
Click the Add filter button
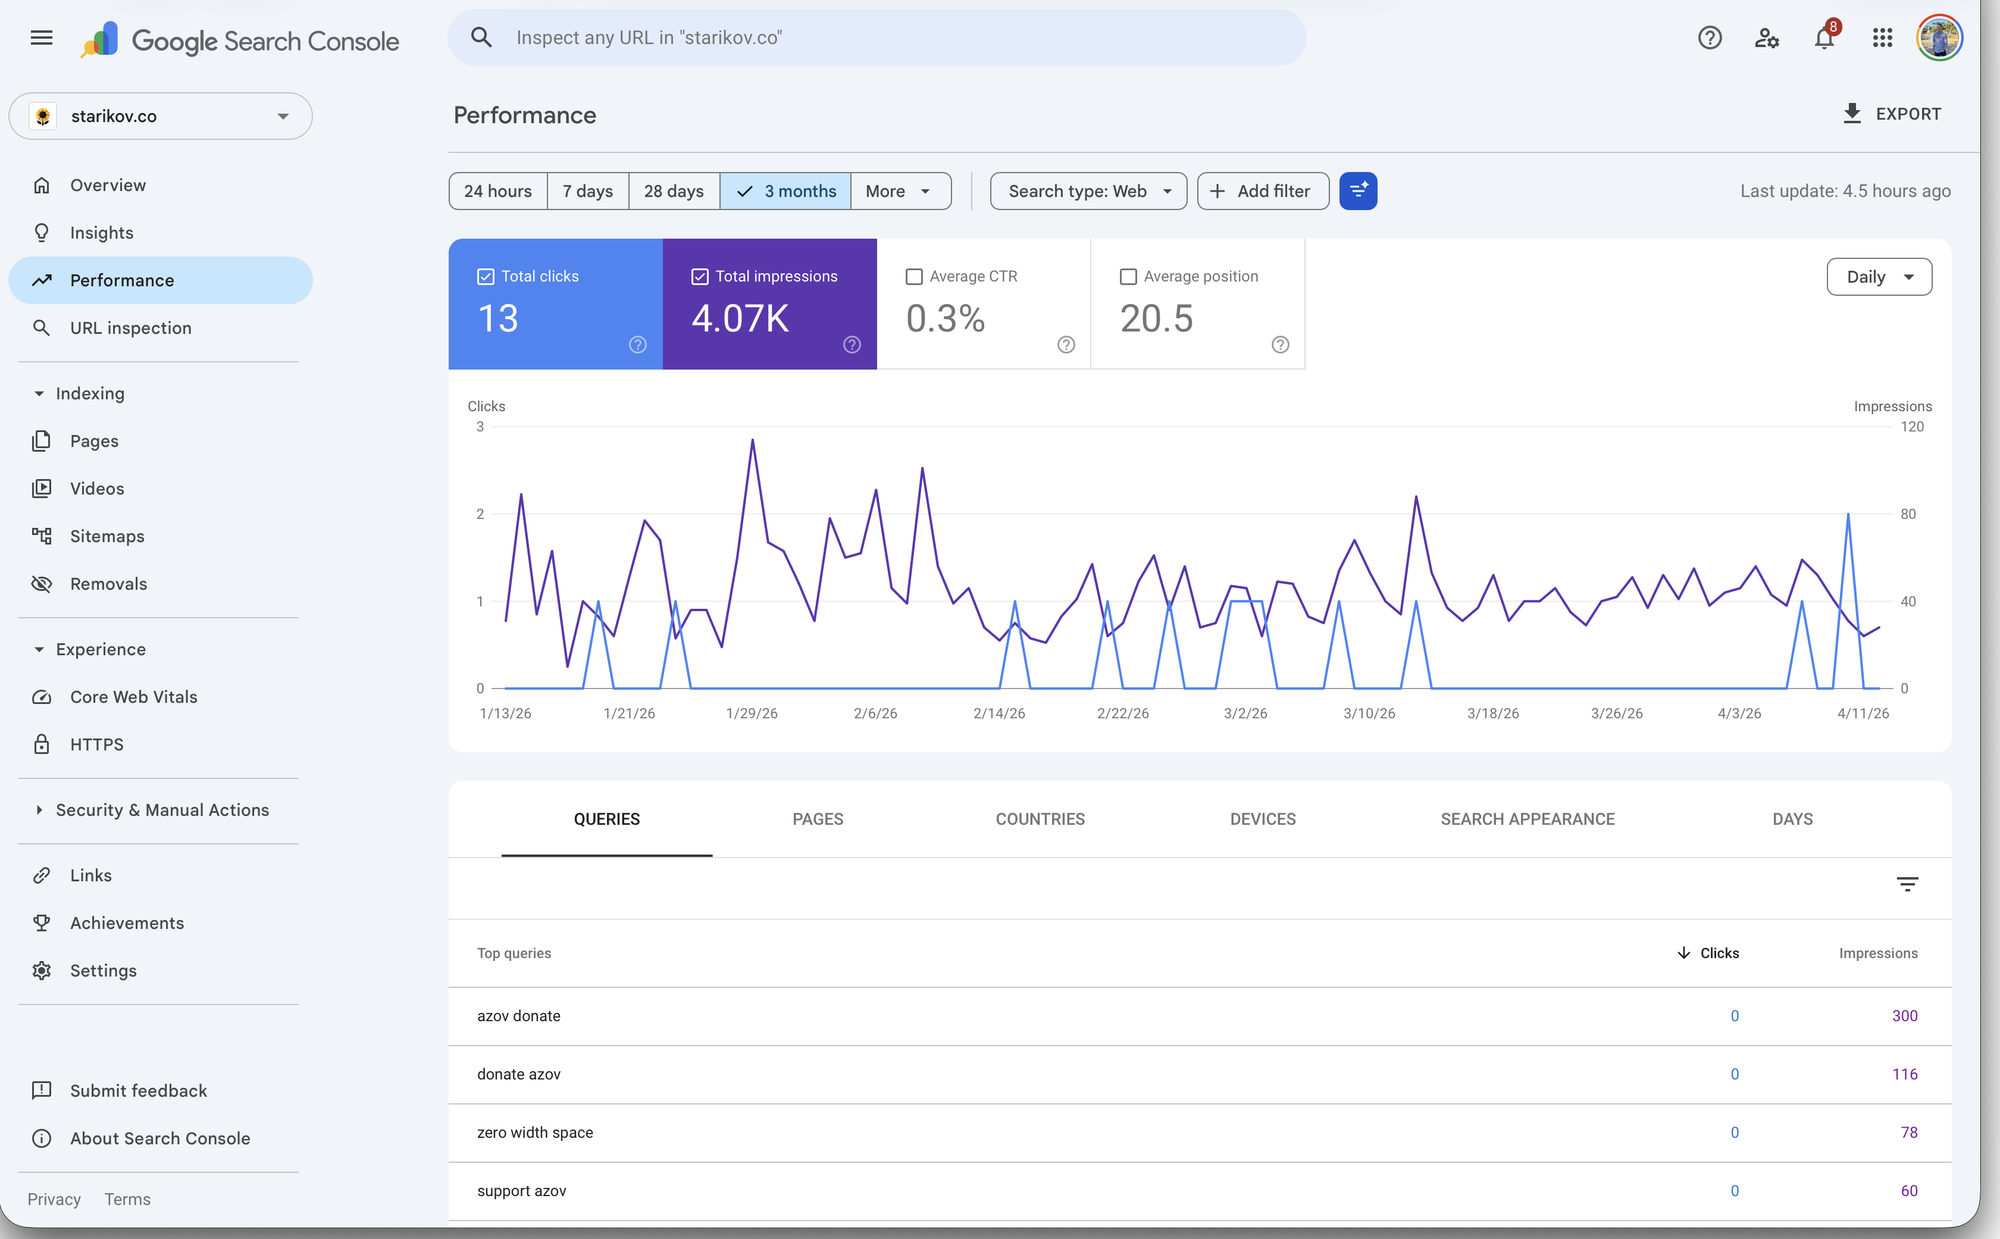coord(1263,191)
